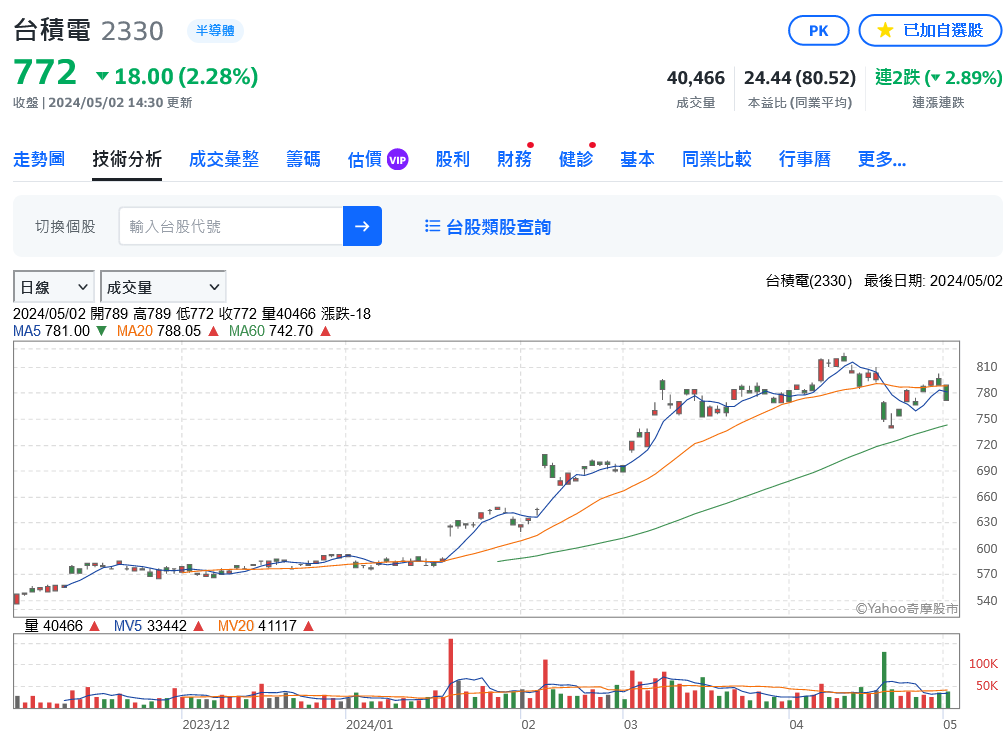Click the MA20 788.05 moving average label
Image resolution: width=1004 pixels, height=741 pixels.
coord(159,331)
